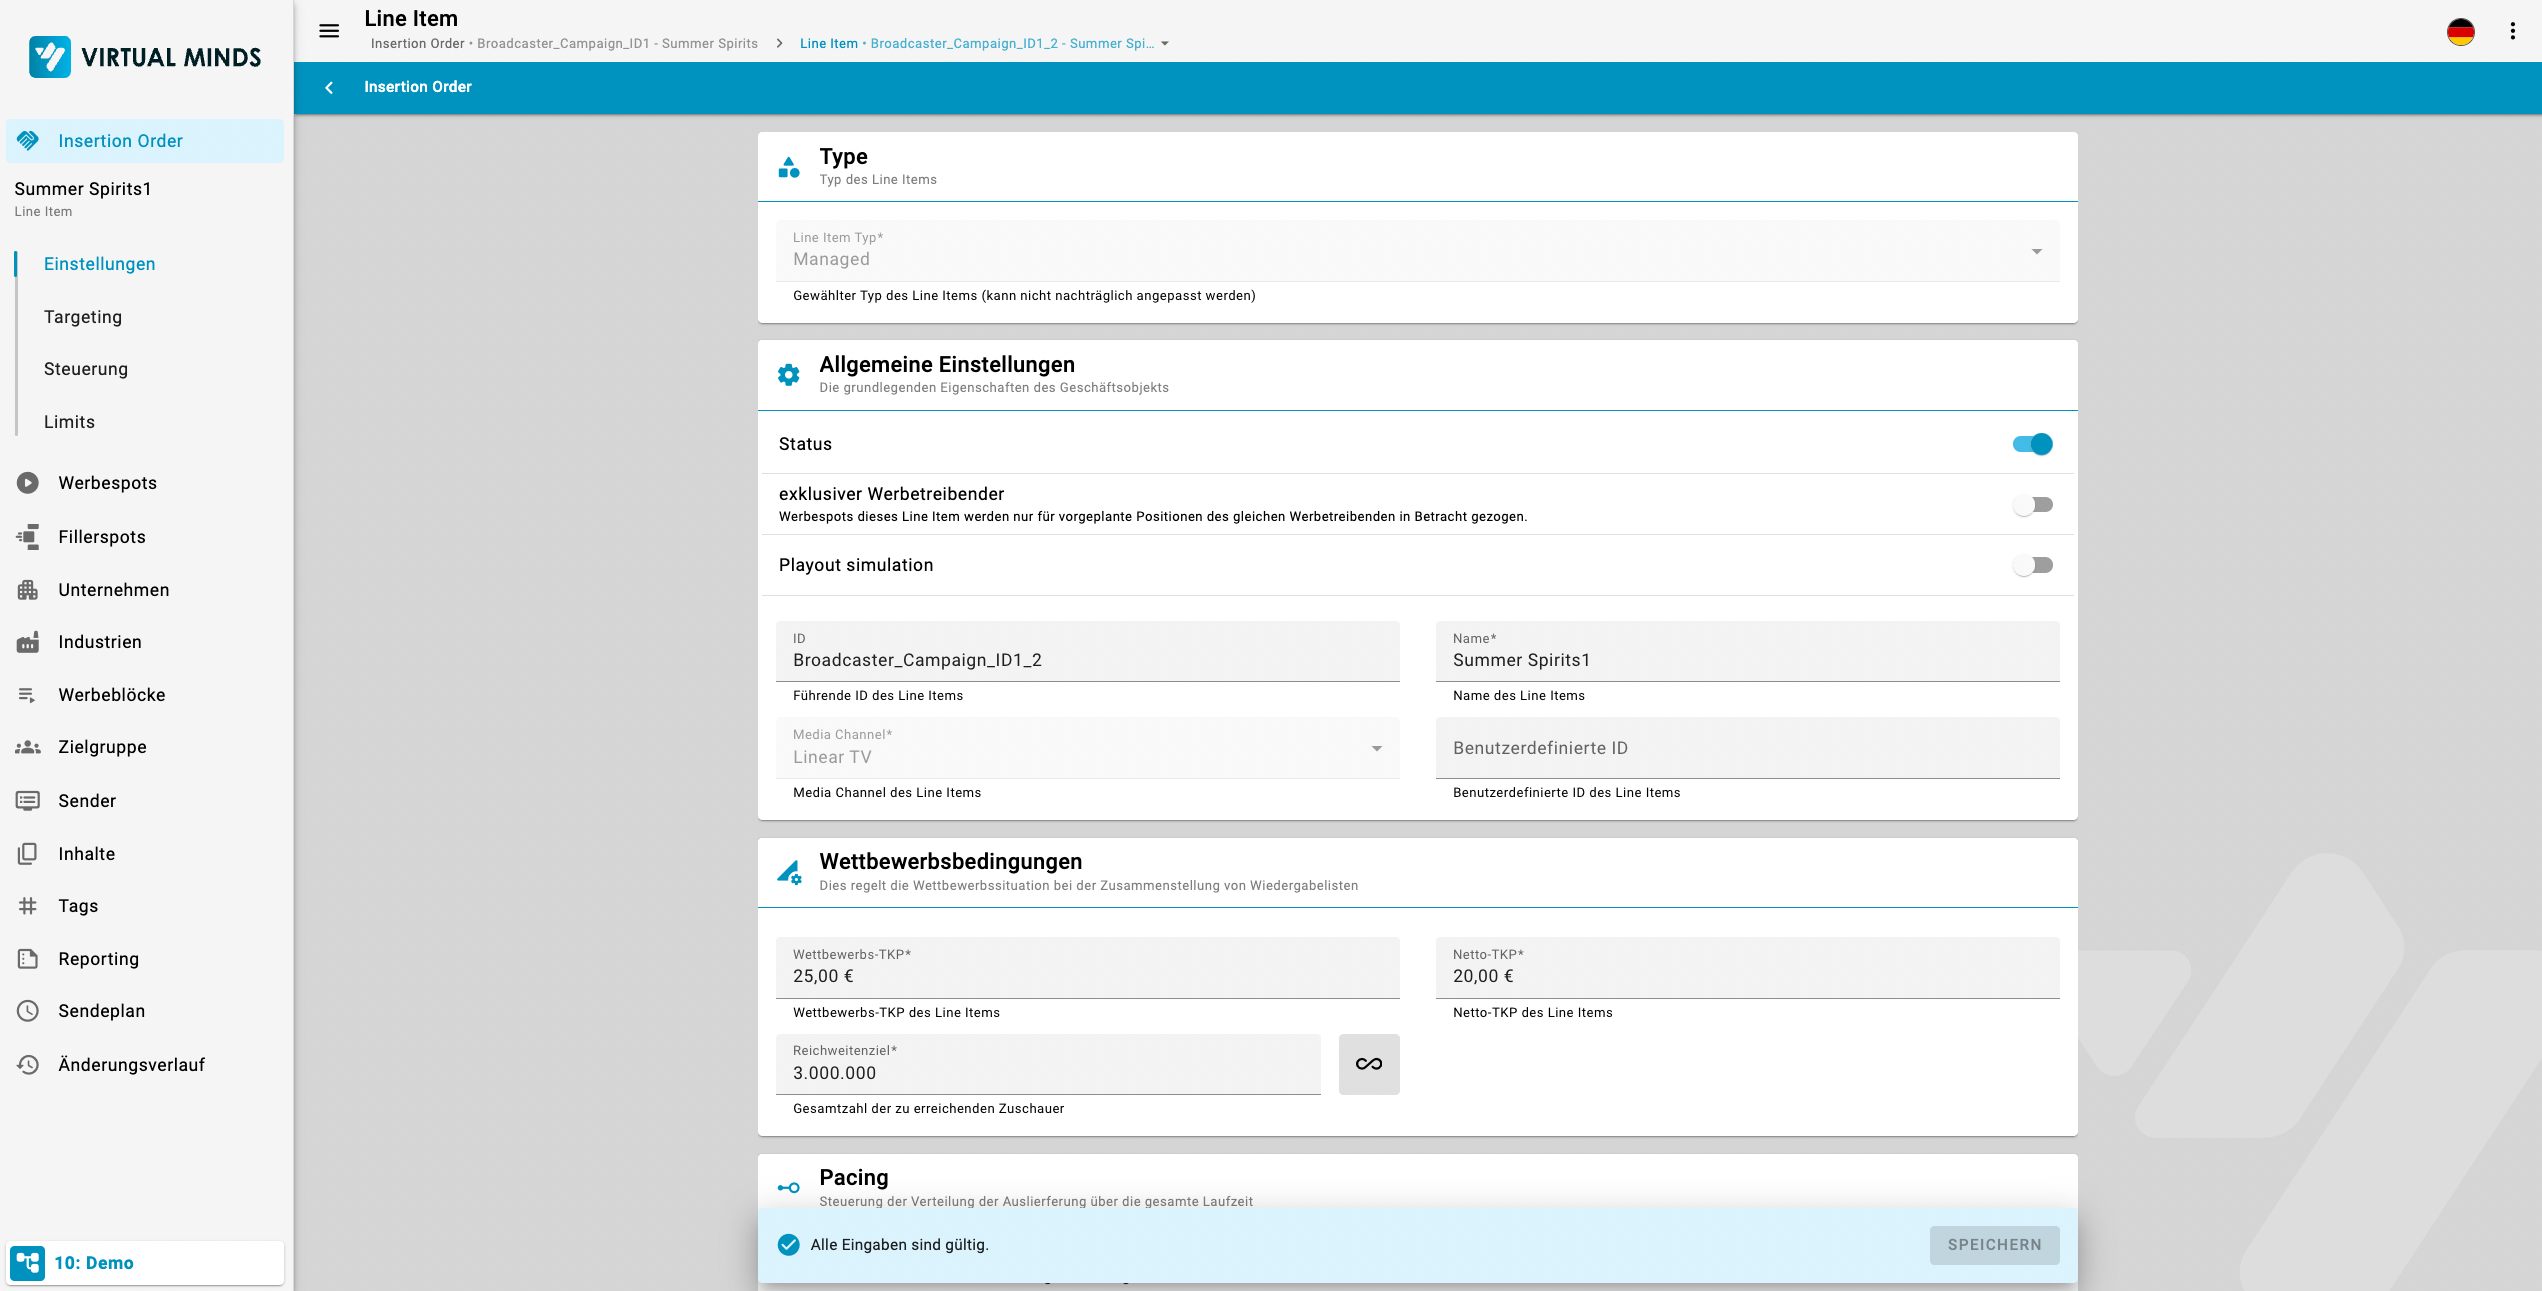Expand the Line Item breadcrumb dropdown arrow
This screenshot has width=2542, height=1291.
tap(1165, 44)
